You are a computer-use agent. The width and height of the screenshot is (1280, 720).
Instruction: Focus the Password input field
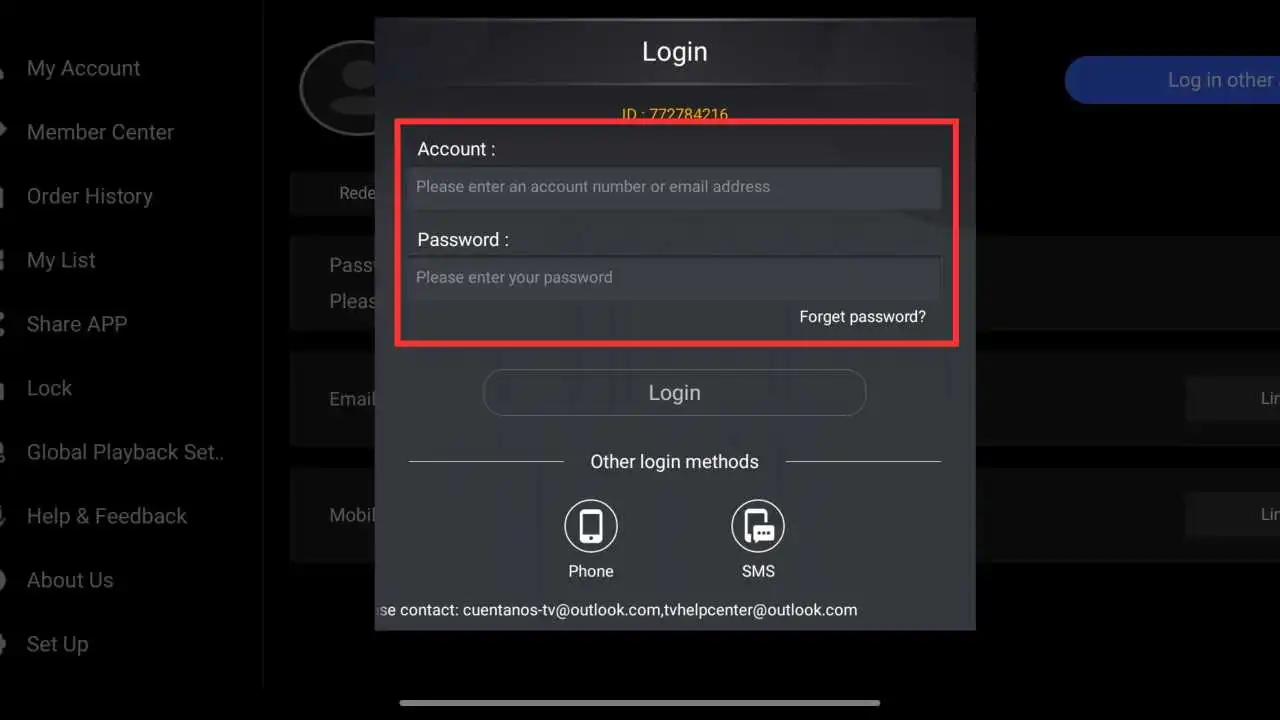(674, 277)
